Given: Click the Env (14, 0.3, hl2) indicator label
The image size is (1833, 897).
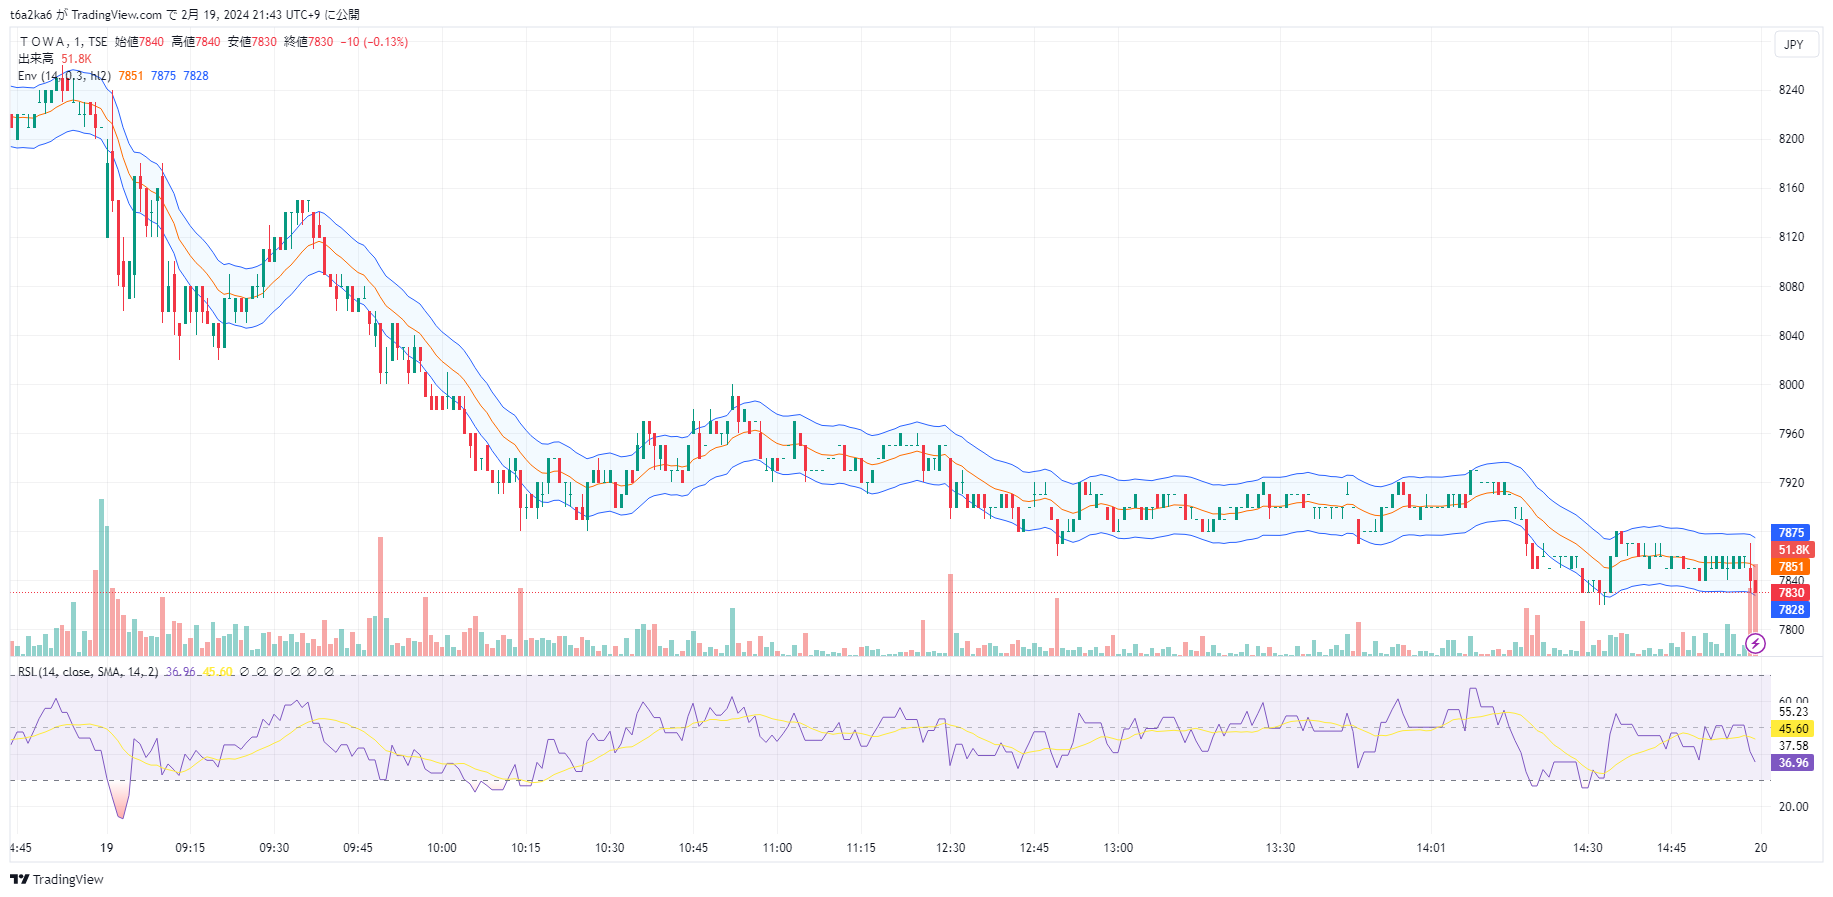Looking at the screenshot, I should point(64,76).
